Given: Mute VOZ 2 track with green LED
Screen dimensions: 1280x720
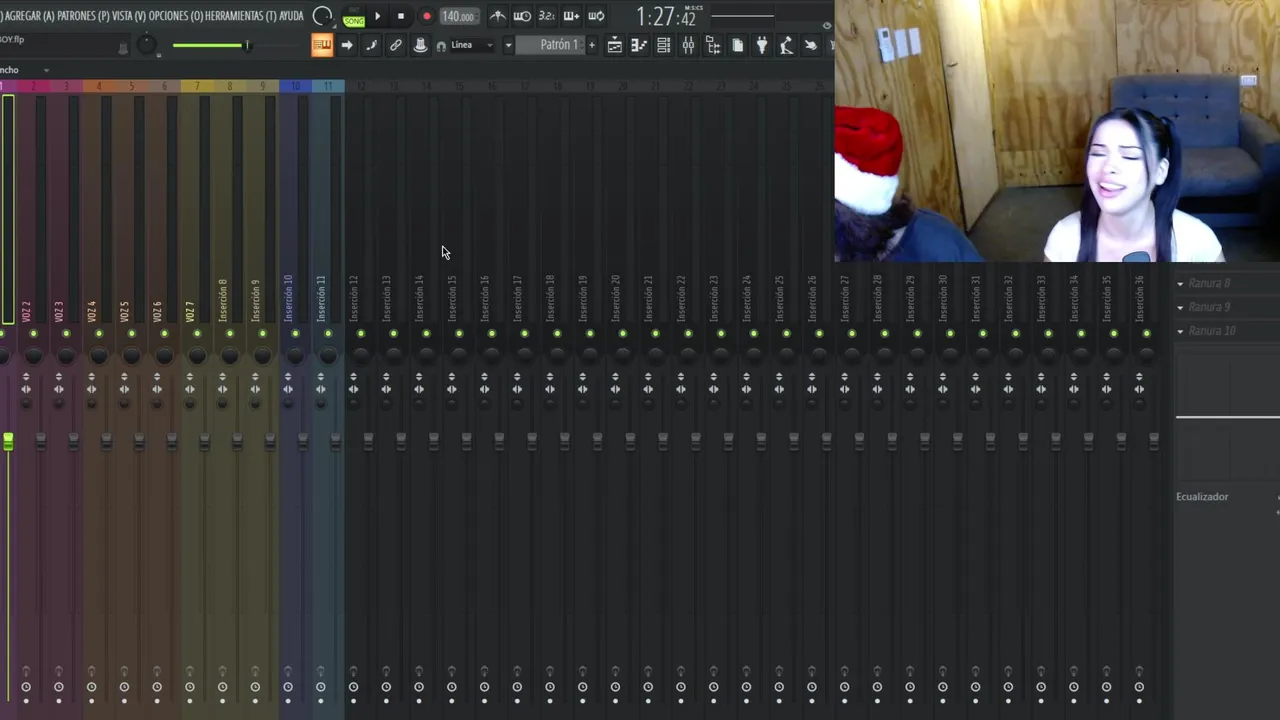Looking at the screenshot, I should (33, 334).
